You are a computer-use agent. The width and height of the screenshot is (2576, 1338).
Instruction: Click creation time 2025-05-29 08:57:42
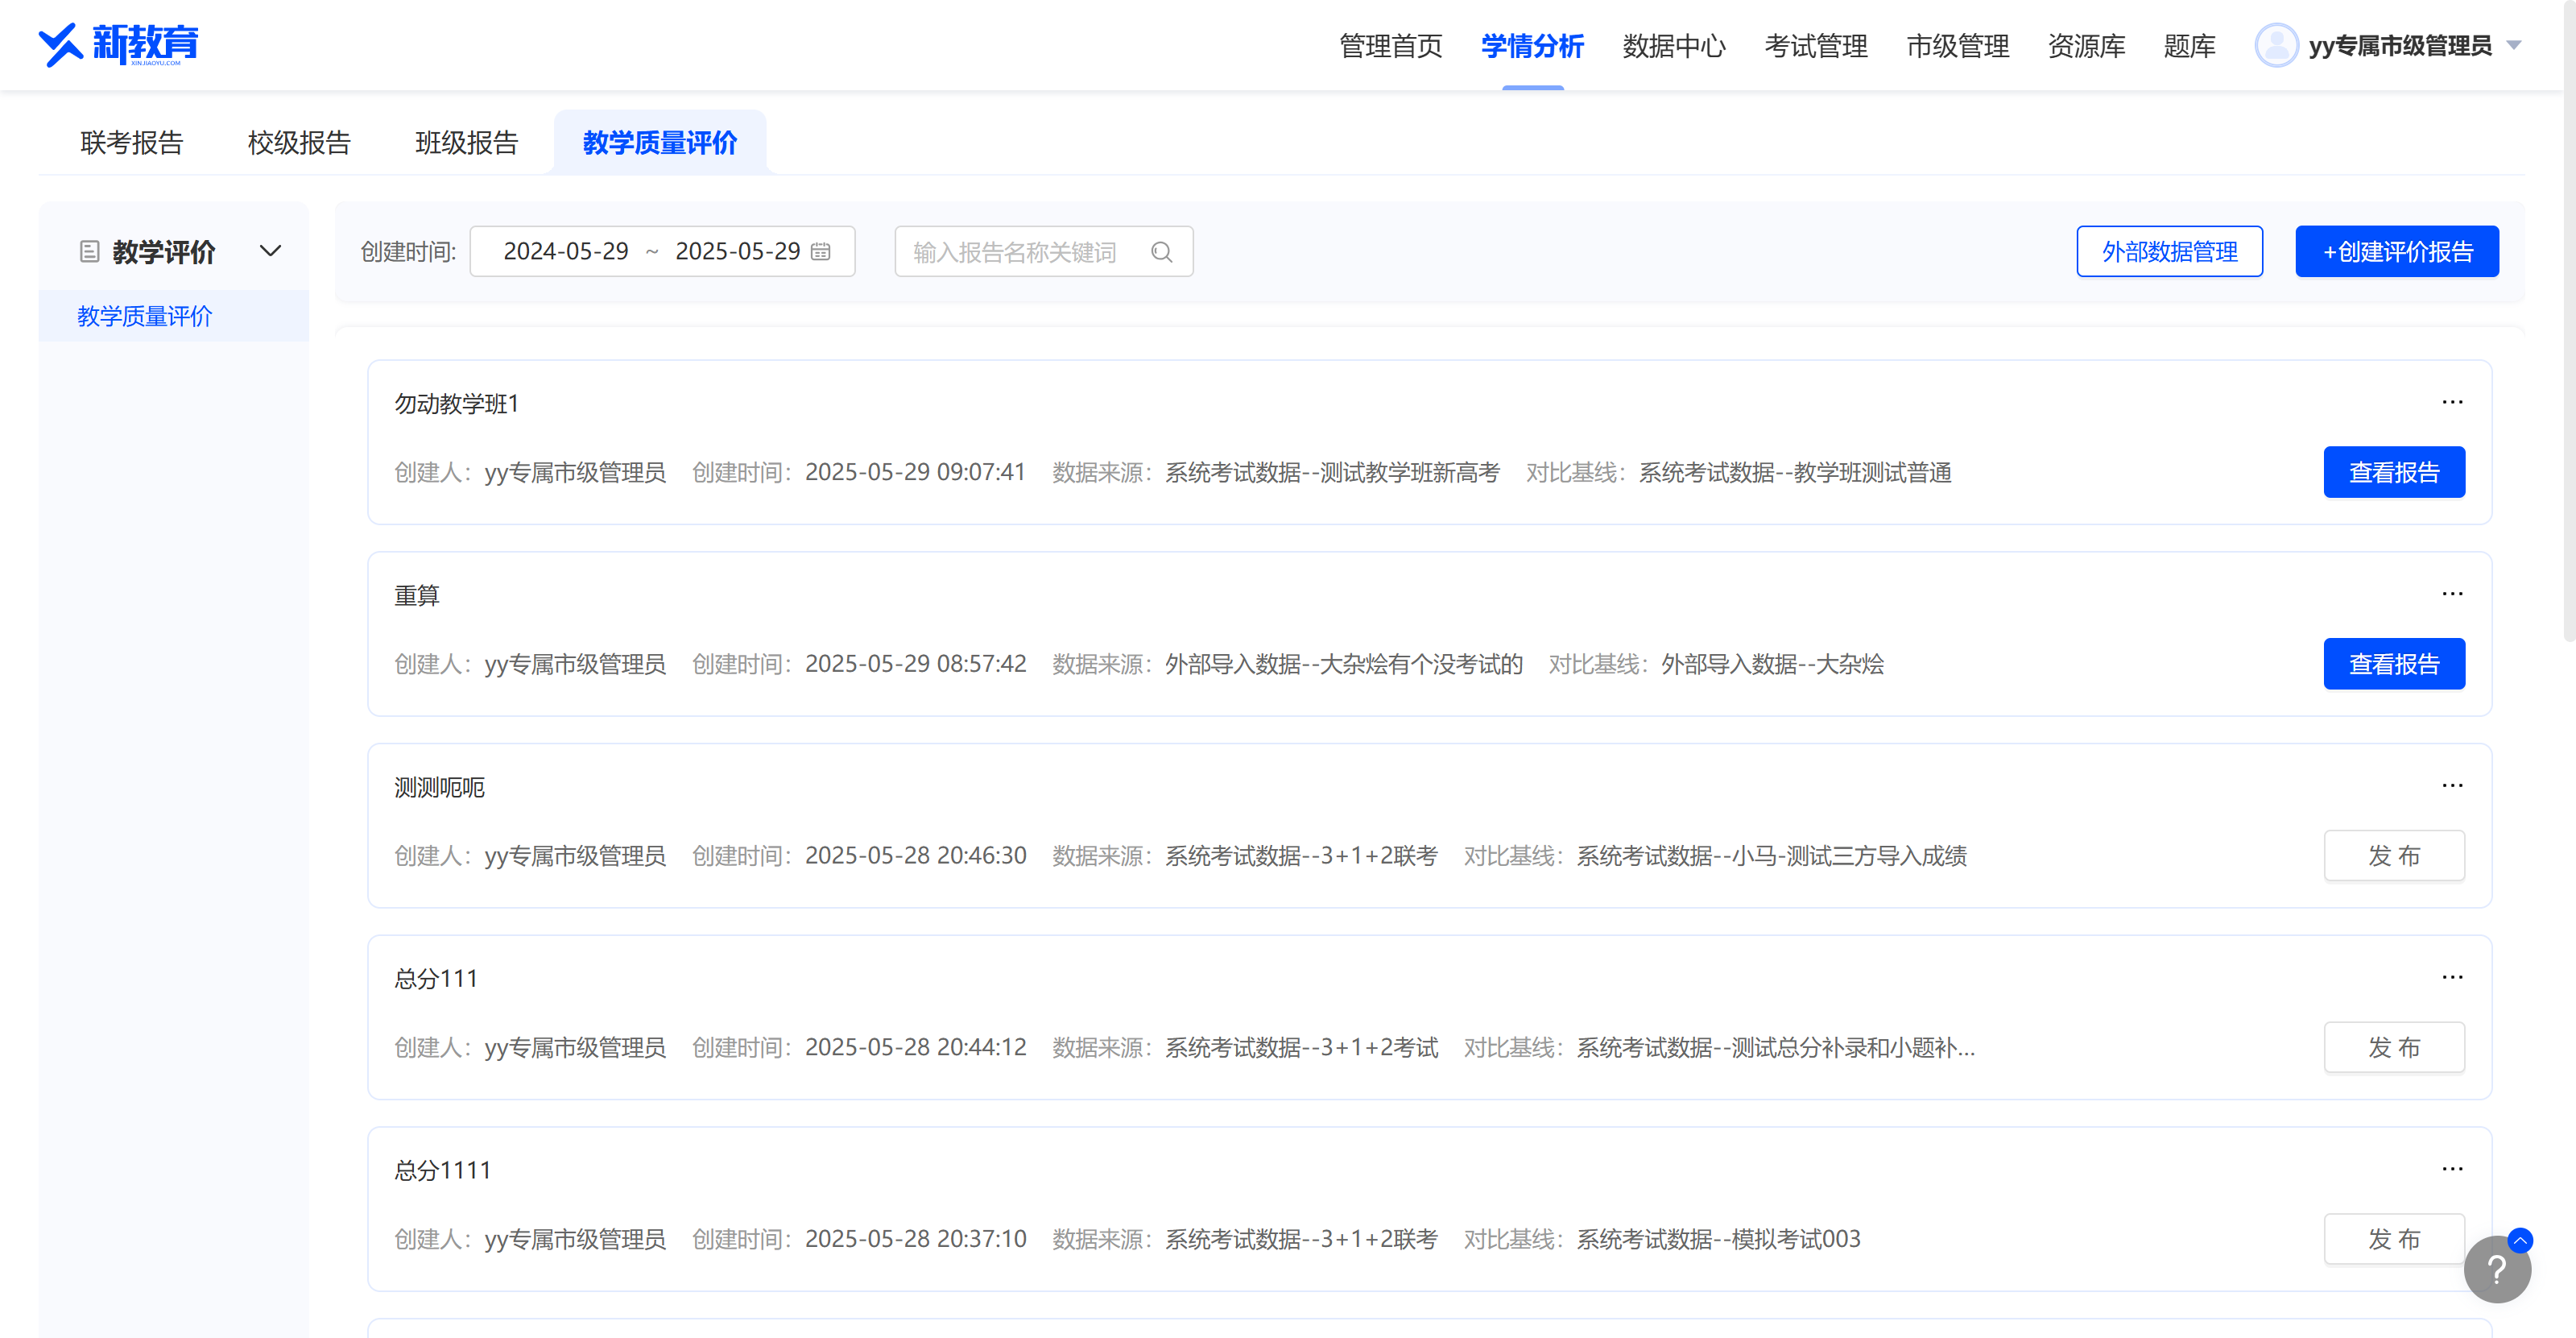[915, 664]
